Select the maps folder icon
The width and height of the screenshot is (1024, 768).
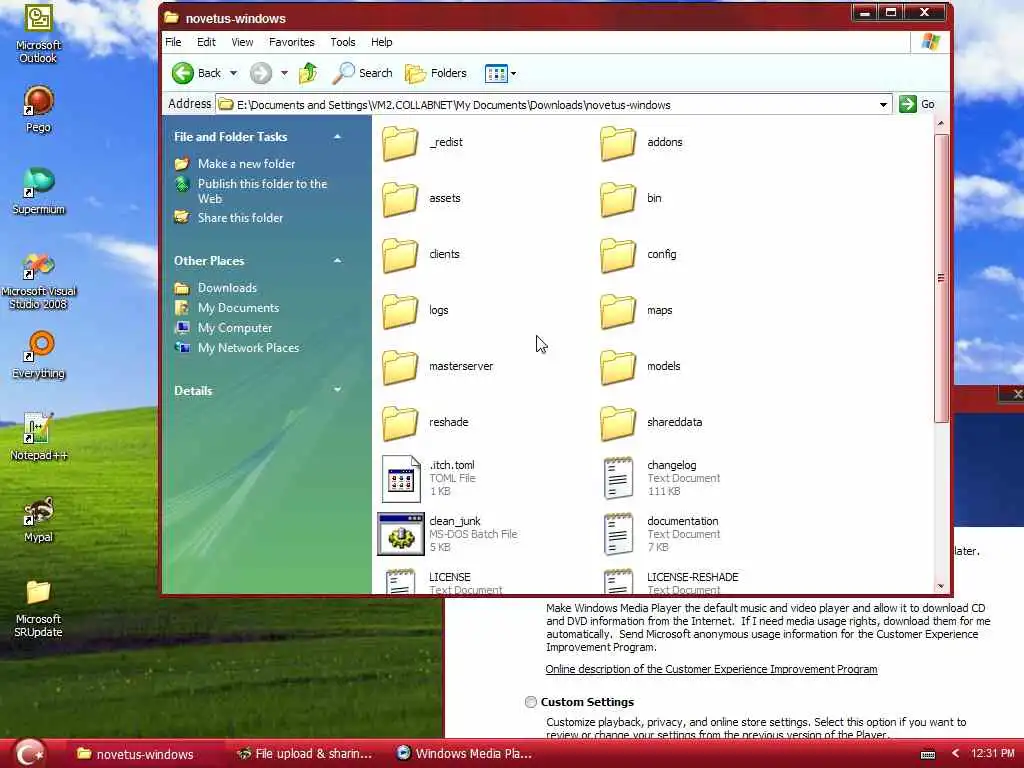(x=618, y=311)
